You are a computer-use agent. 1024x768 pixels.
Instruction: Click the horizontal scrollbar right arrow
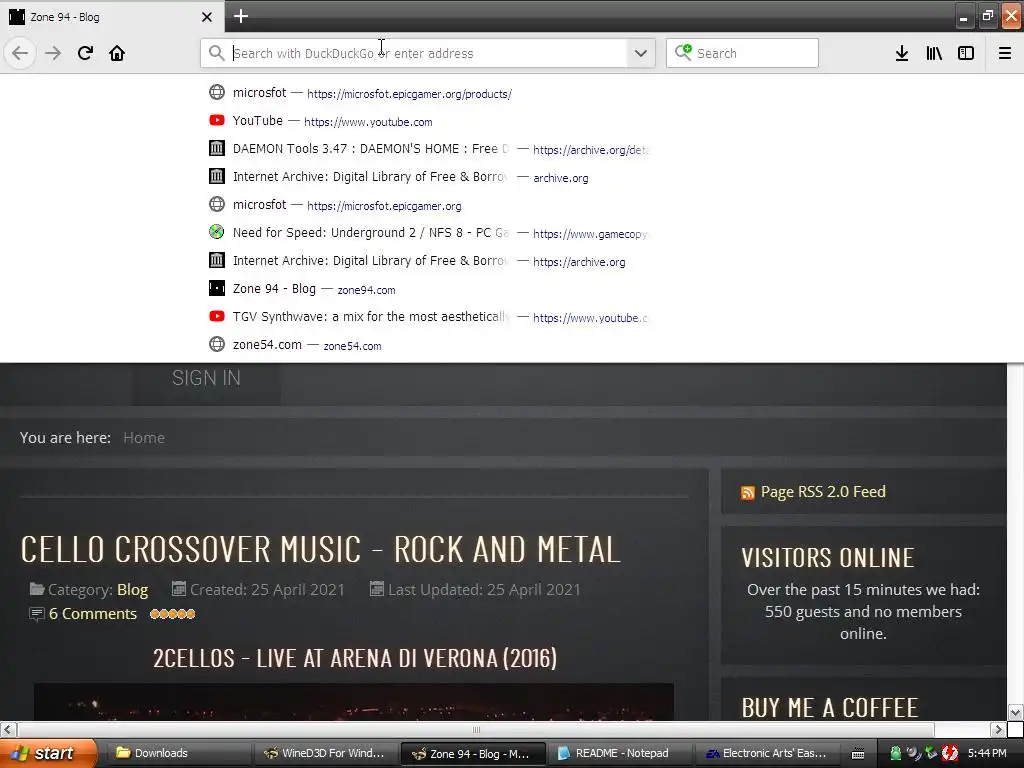[998, 729]
